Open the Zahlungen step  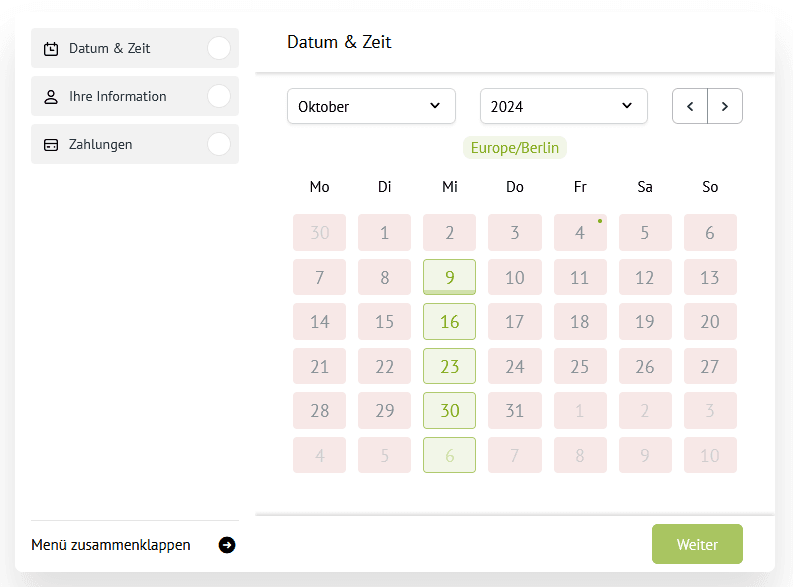[x=101, y=144]
